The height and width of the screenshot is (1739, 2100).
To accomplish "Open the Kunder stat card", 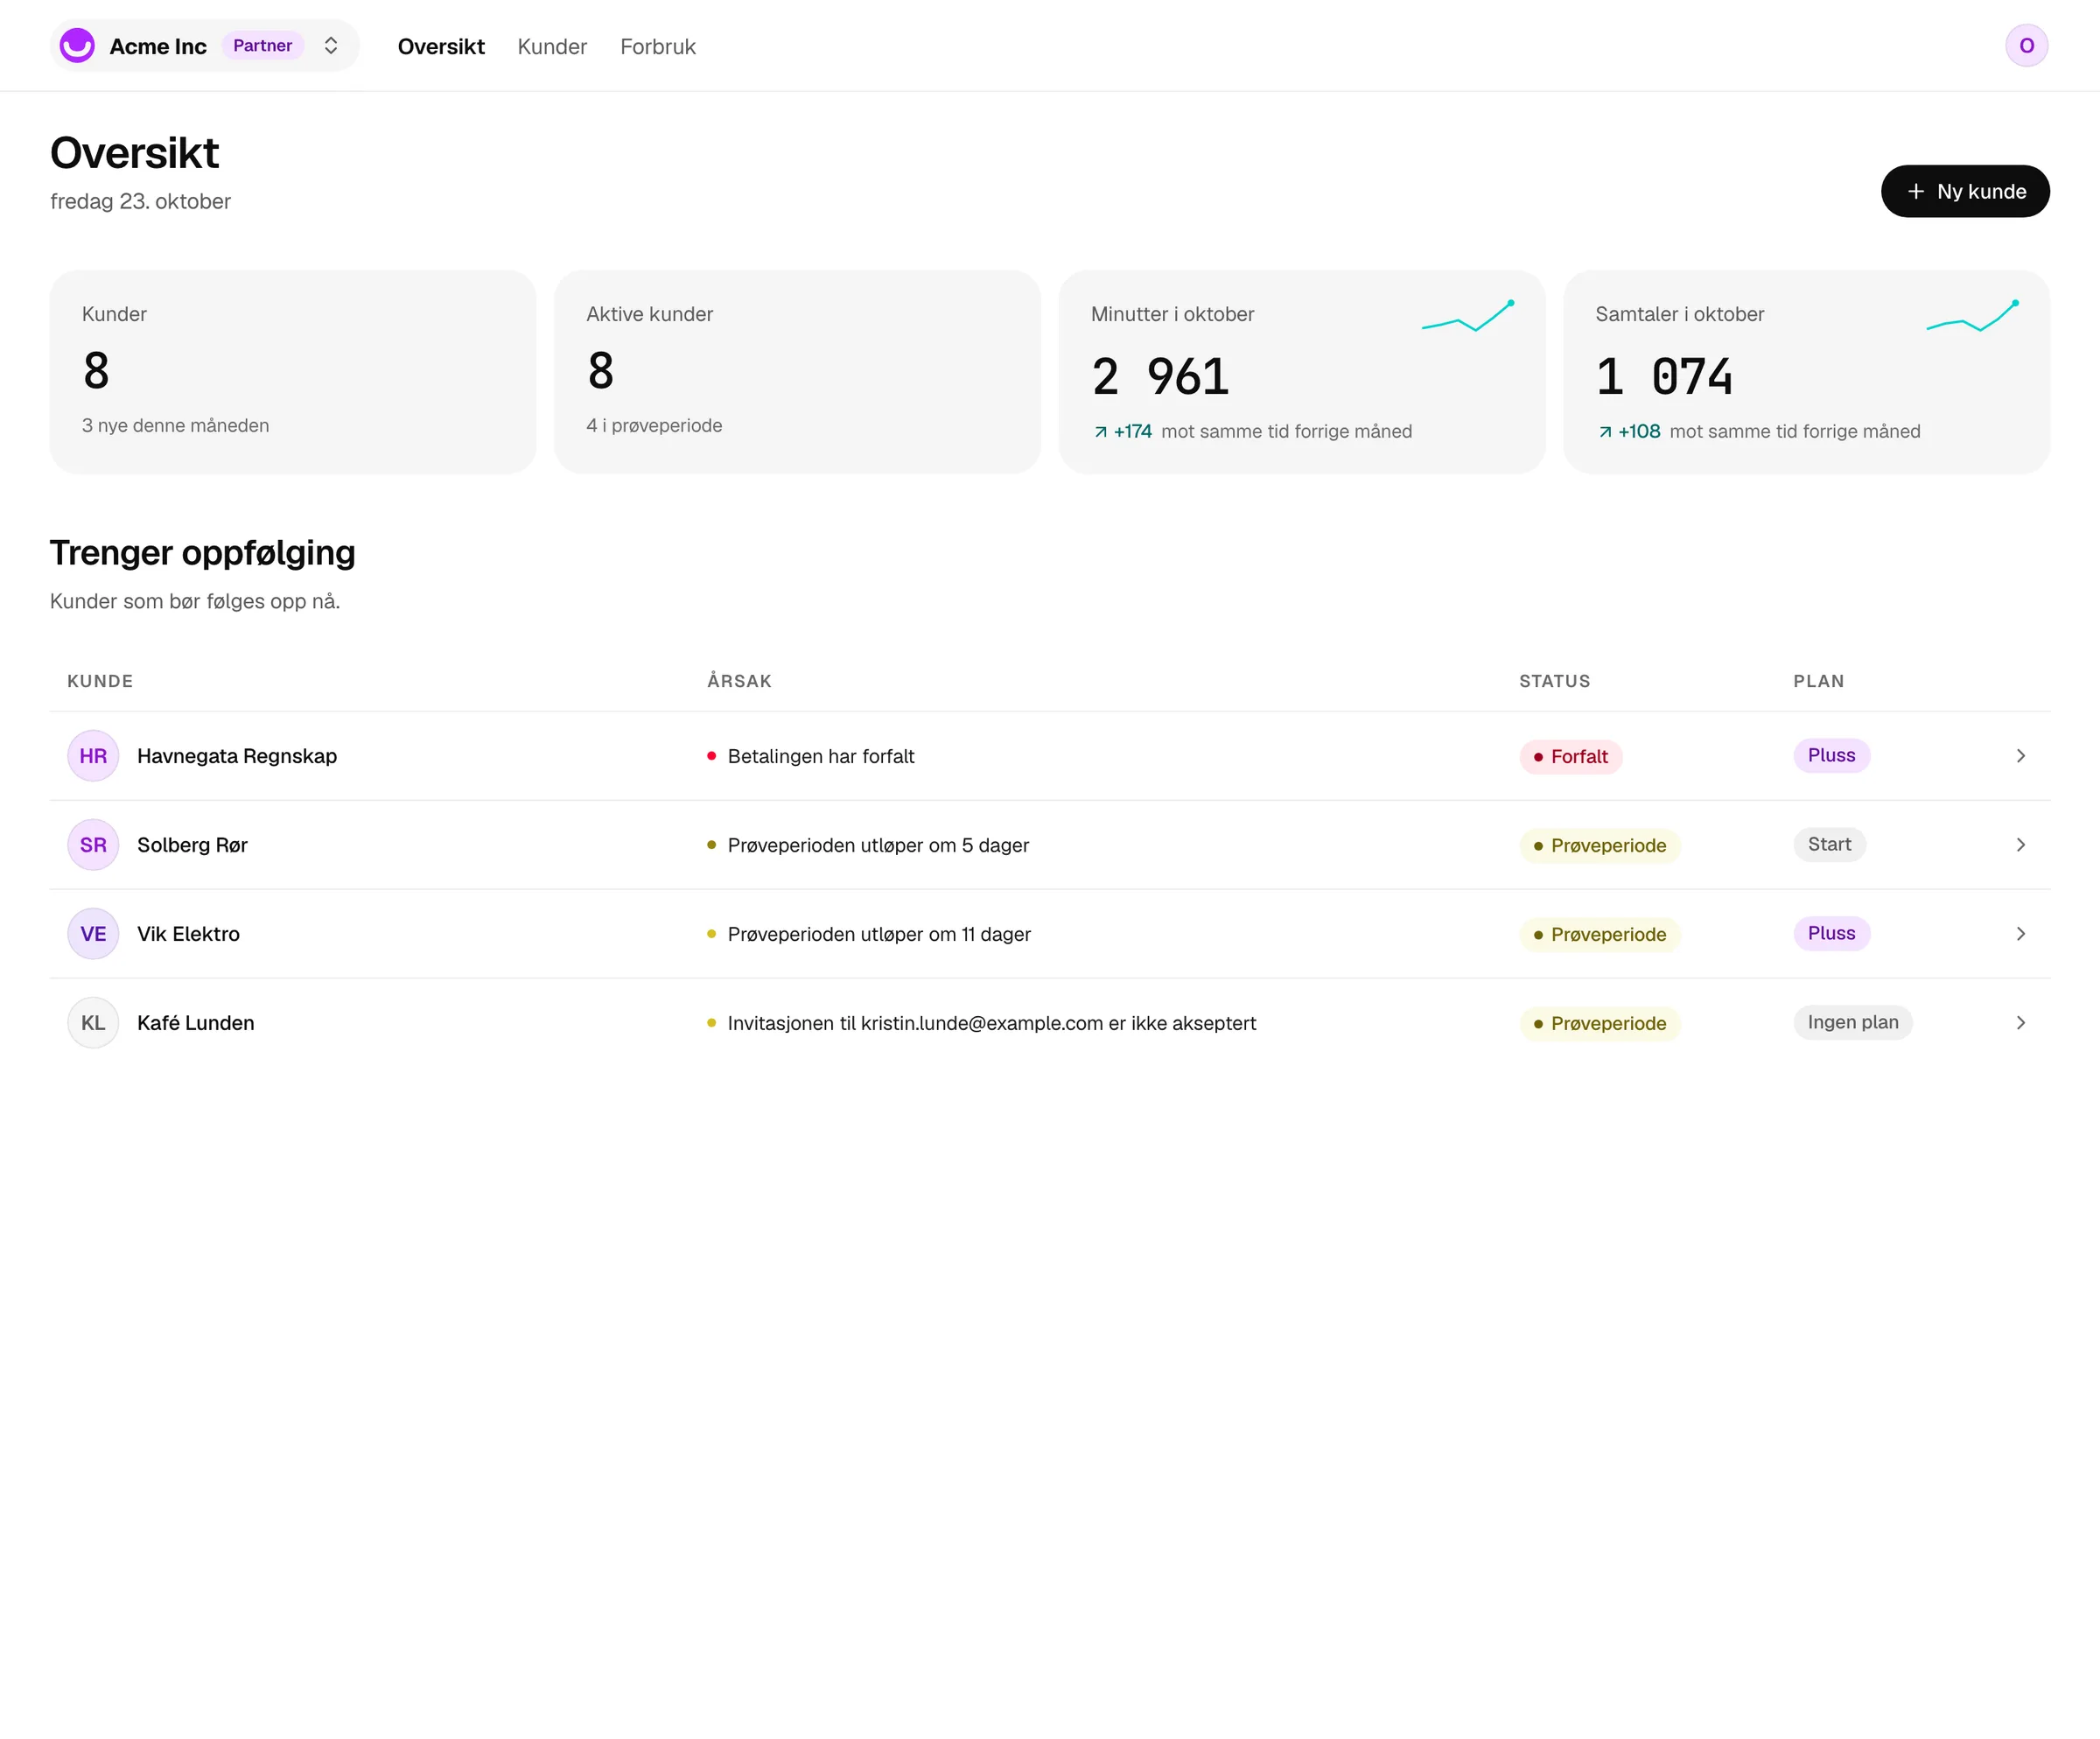I will 293,372.
